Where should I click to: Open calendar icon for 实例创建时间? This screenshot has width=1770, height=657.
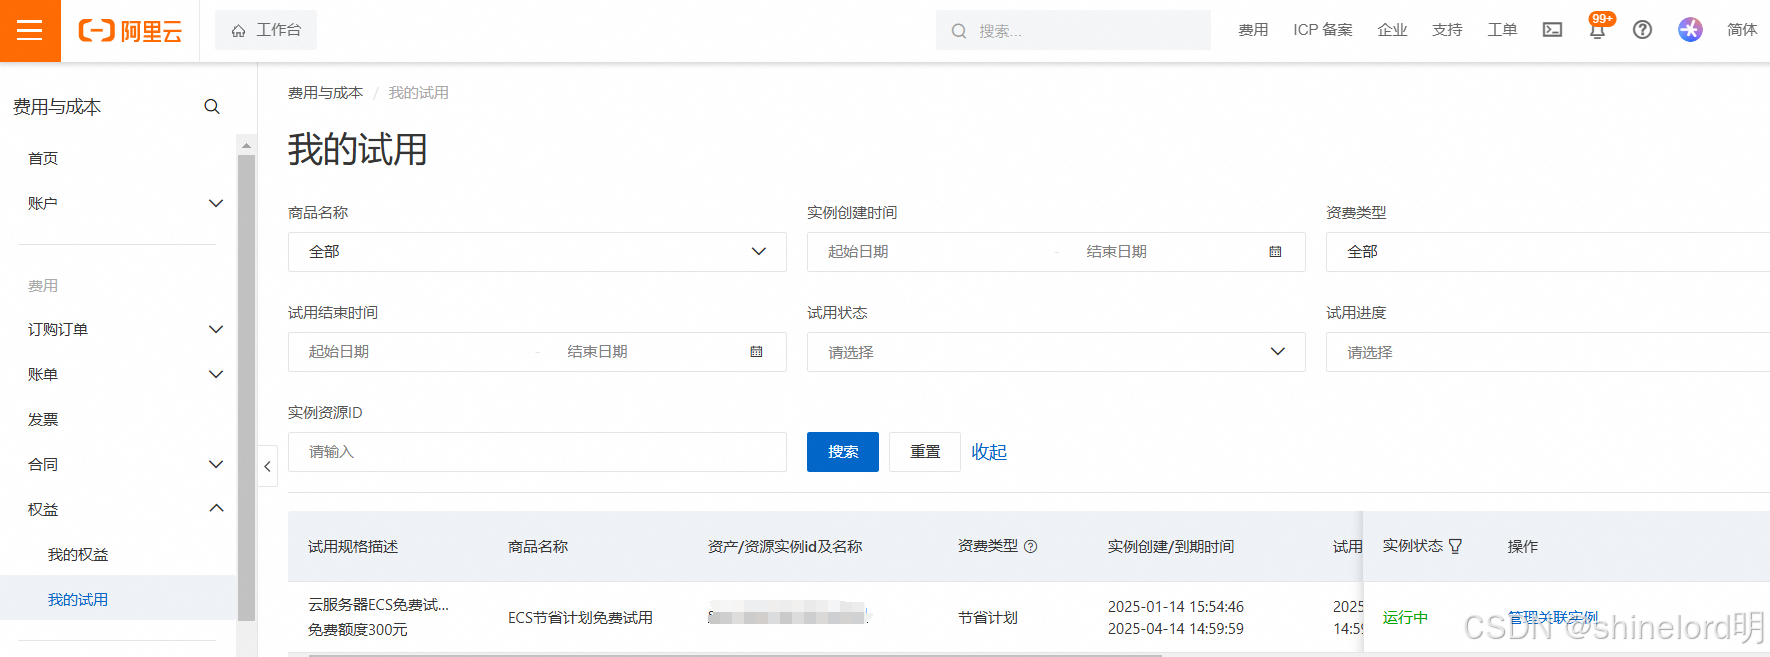(1275, 252)
